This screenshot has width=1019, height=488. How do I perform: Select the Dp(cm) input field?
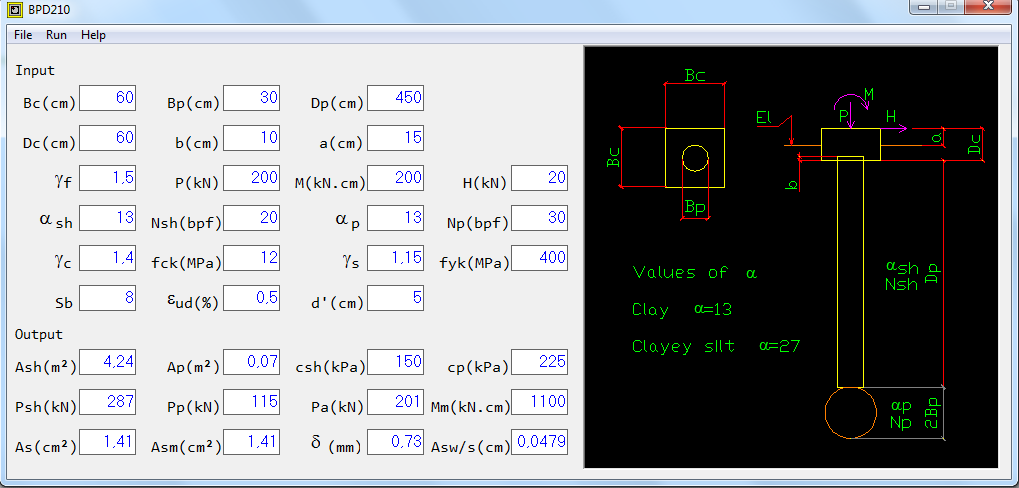click(x=395, y=99)
